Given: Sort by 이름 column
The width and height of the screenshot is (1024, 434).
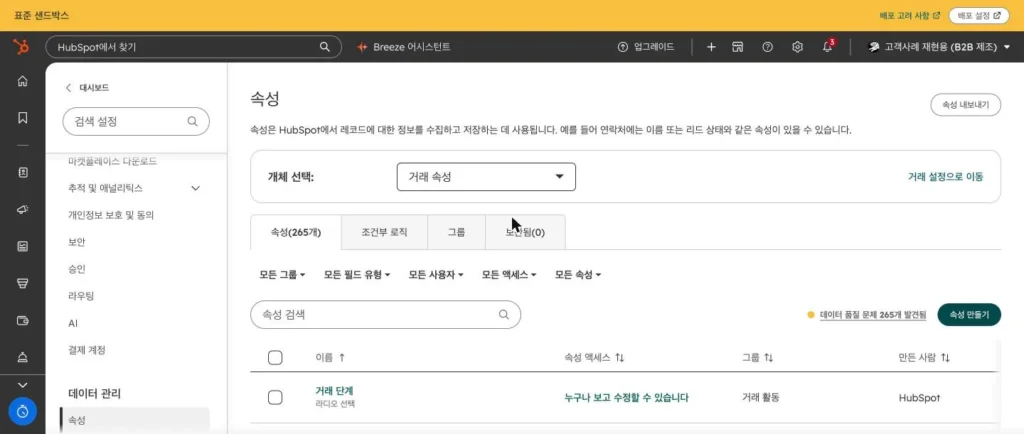Looking at the screenshot, I should (330, 358).
